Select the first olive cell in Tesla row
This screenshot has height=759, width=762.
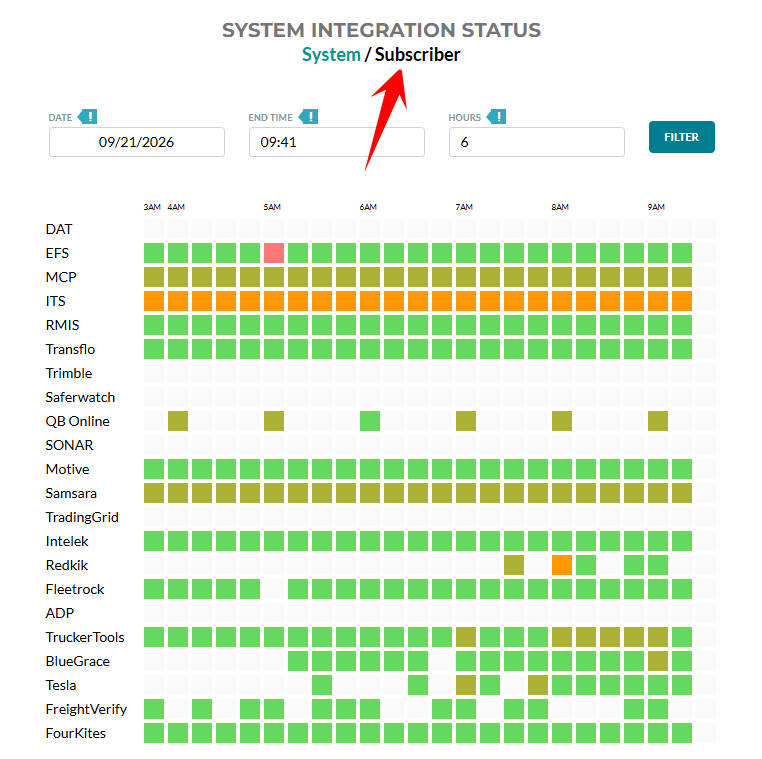(x=466, y=685)
